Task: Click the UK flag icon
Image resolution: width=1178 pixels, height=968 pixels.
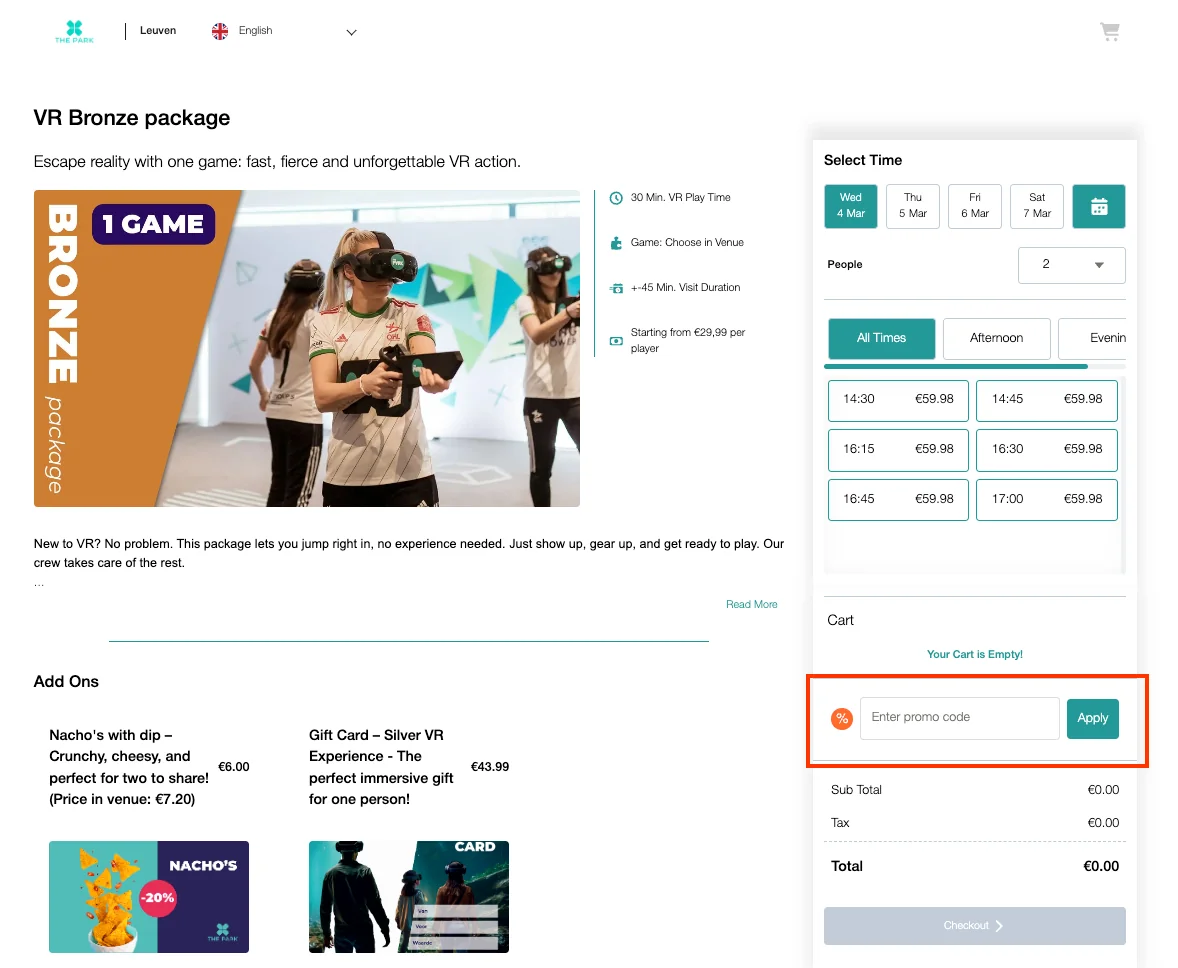Action: click(220, 31)
